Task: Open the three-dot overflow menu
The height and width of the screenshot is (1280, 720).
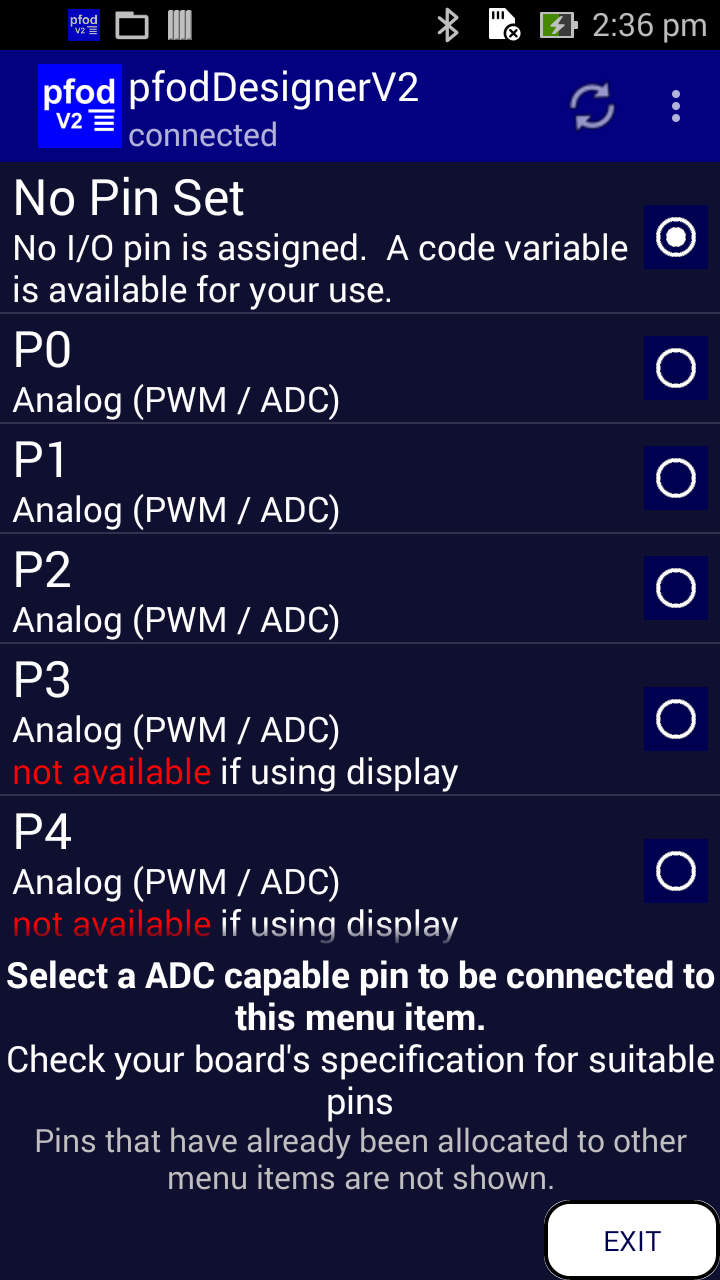Action: pos(676,106)
